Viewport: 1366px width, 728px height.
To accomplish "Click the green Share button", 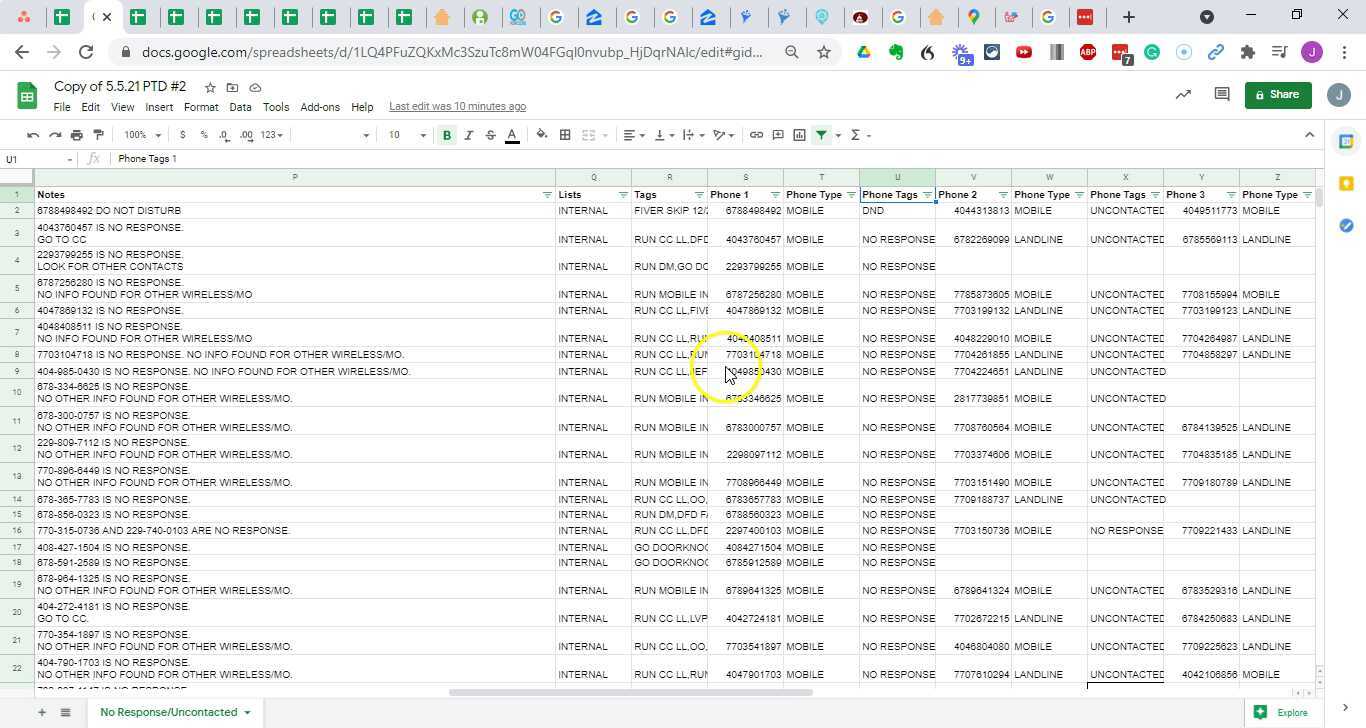I will coord(1277,95).
